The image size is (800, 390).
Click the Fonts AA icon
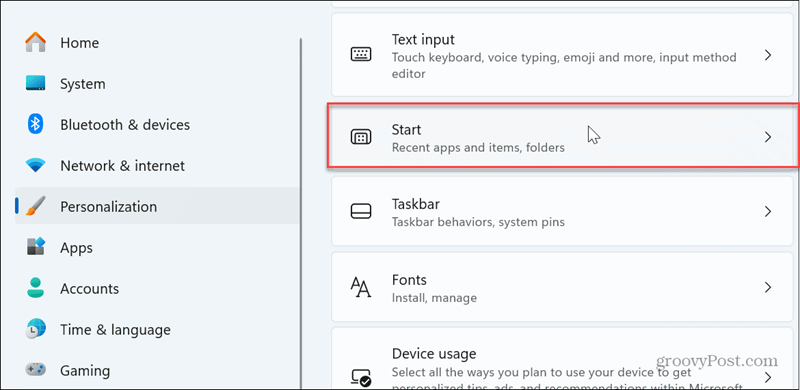pyautogui.click(x=361, y=287)
